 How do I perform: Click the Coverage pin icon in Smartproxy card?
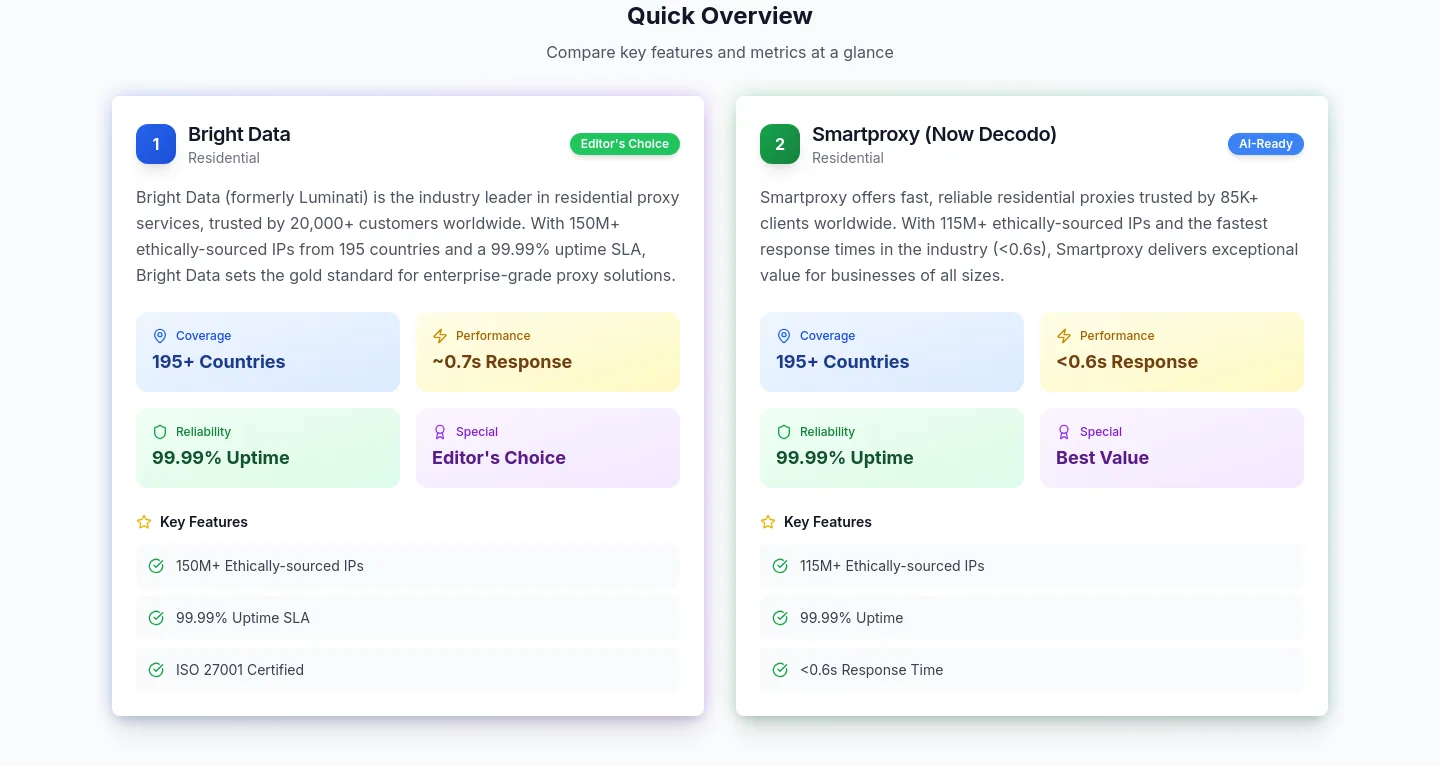pyautogui.click(x=784, y=336)
